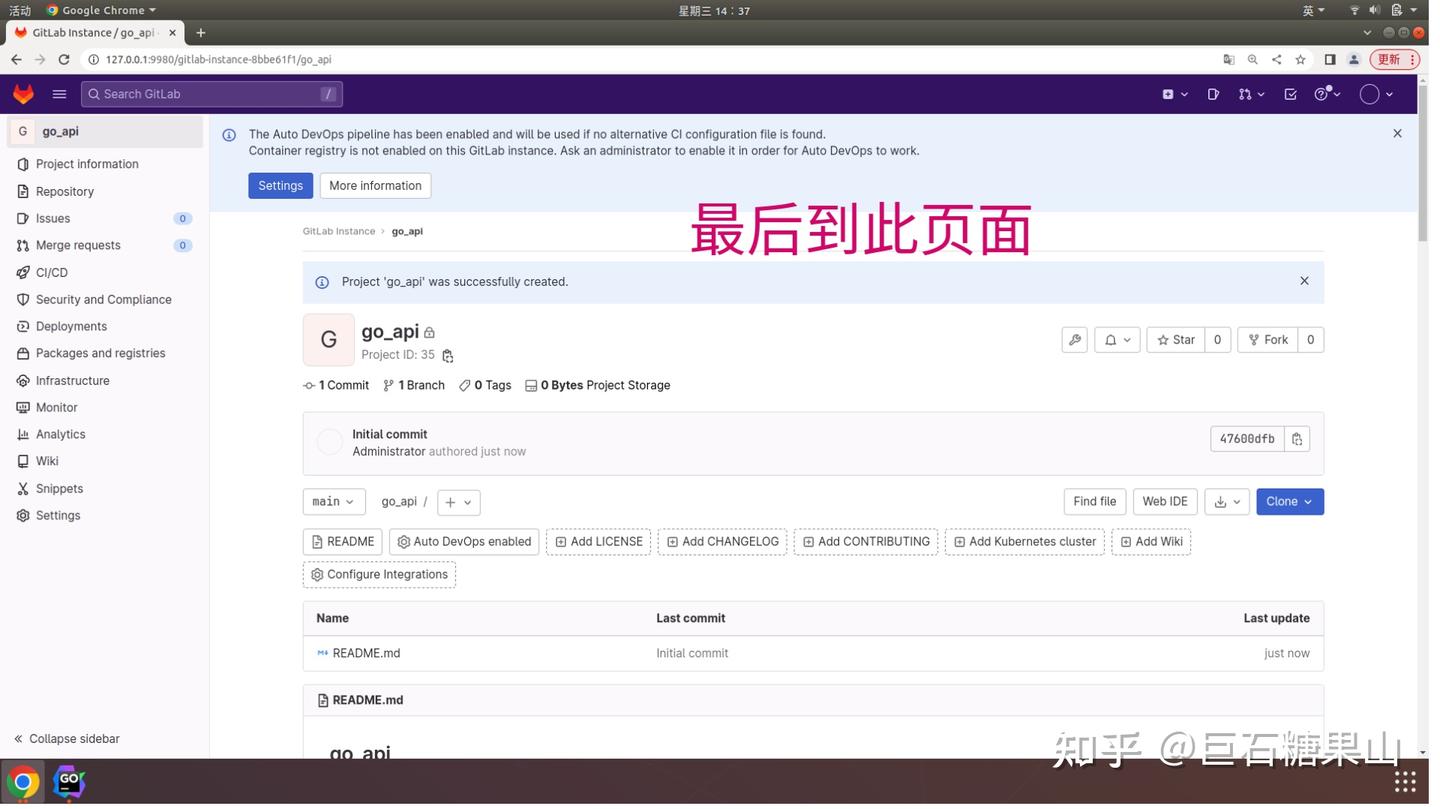Open the new browser tab button
Screen dimensions: 1440x809
click(x=201, y=33)
